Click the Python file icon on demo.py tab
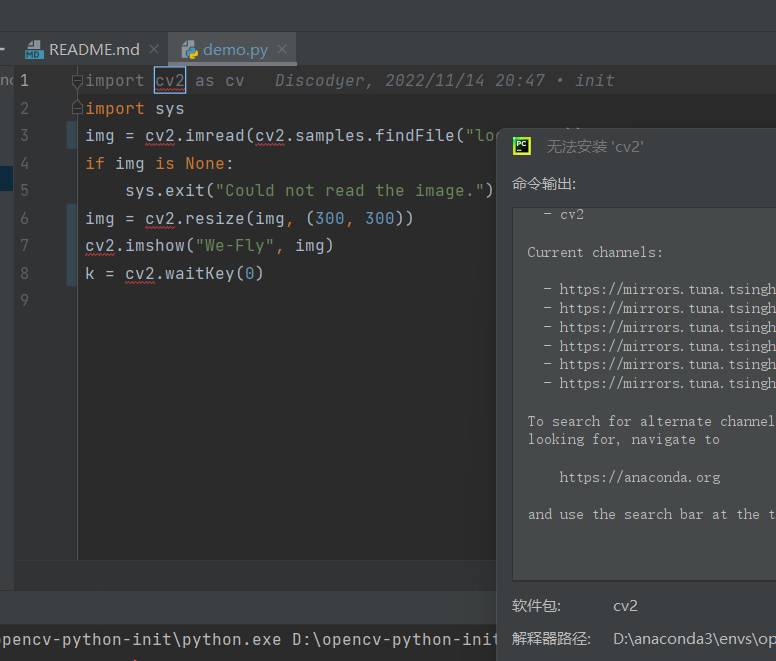The image size is (776, 661). point(189,49)
